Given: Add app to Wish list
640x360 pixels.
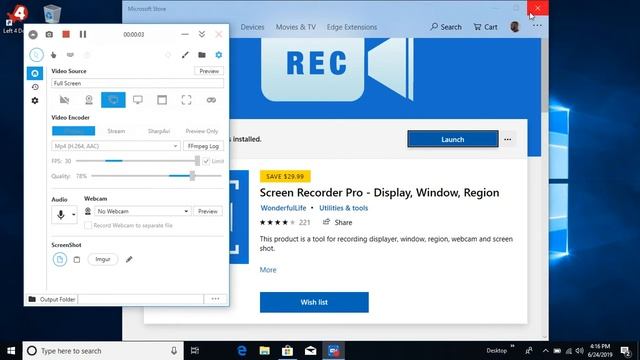Looking at the screenshot, I should click(x=314, y=302).
